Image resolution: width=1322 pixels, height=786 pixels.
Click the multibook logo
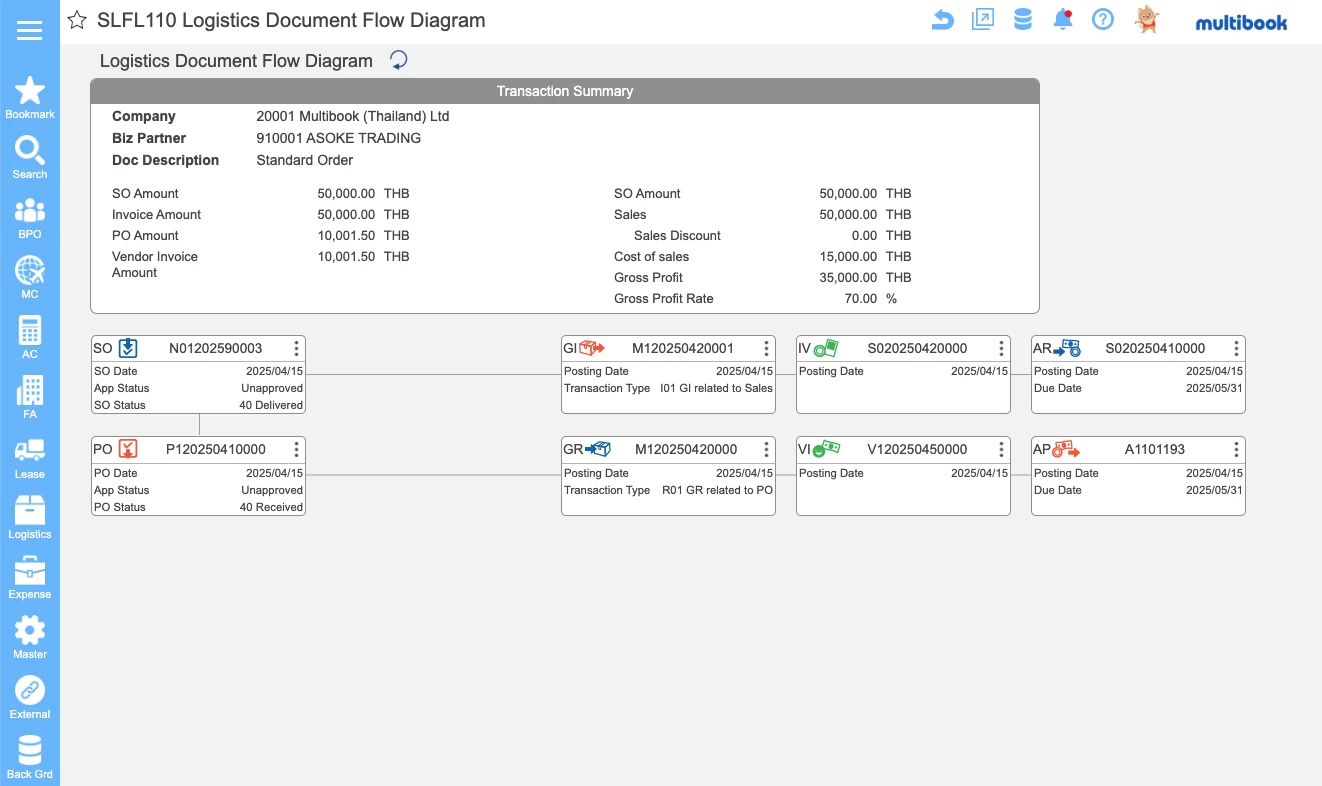[1241, 22]
